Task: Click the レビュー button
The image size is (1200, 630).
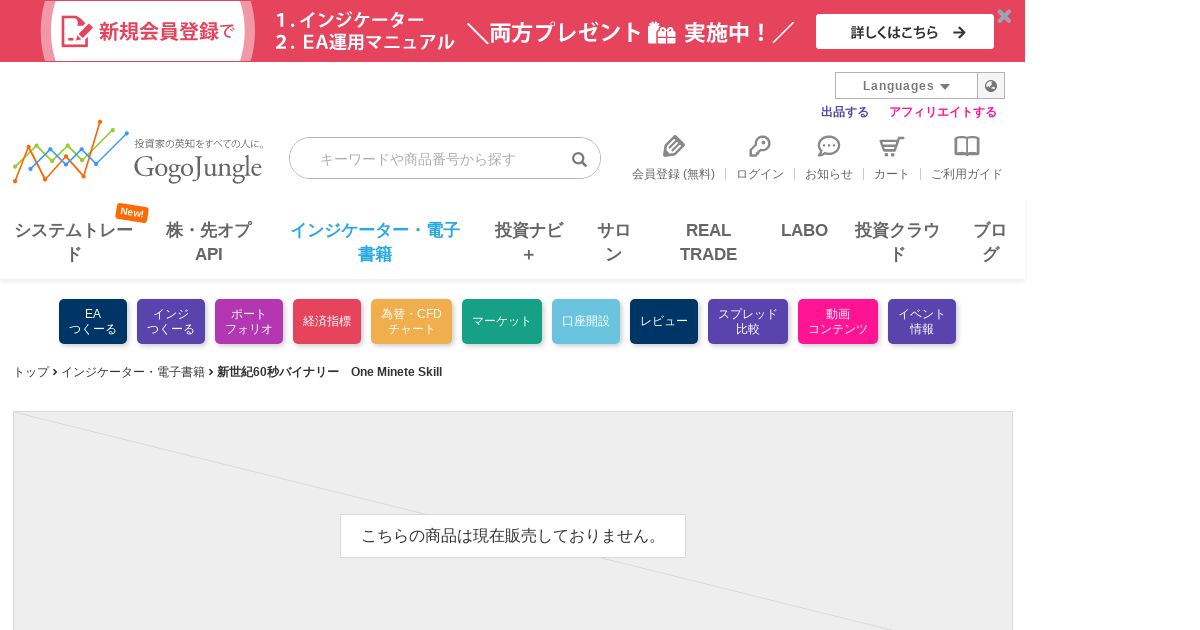Action: [664, 321]
